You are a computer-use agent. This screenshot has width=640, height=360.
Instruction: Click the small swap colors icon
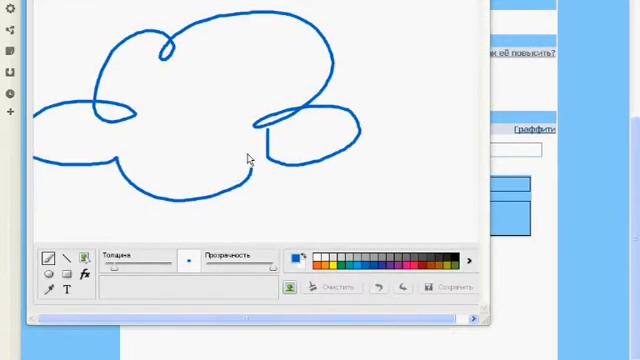click(304, 256)
